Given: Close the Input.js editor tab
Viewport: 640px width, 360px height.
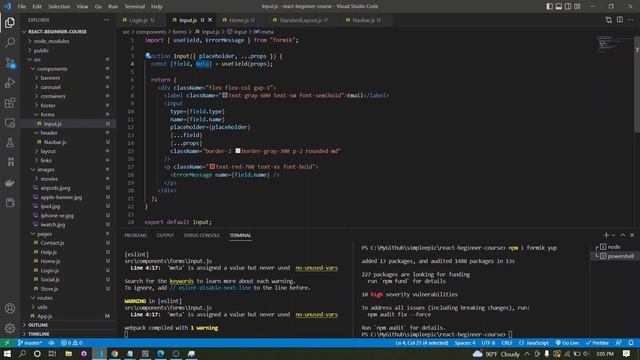Looking at the screenshot, I should [x=210, y=20].
